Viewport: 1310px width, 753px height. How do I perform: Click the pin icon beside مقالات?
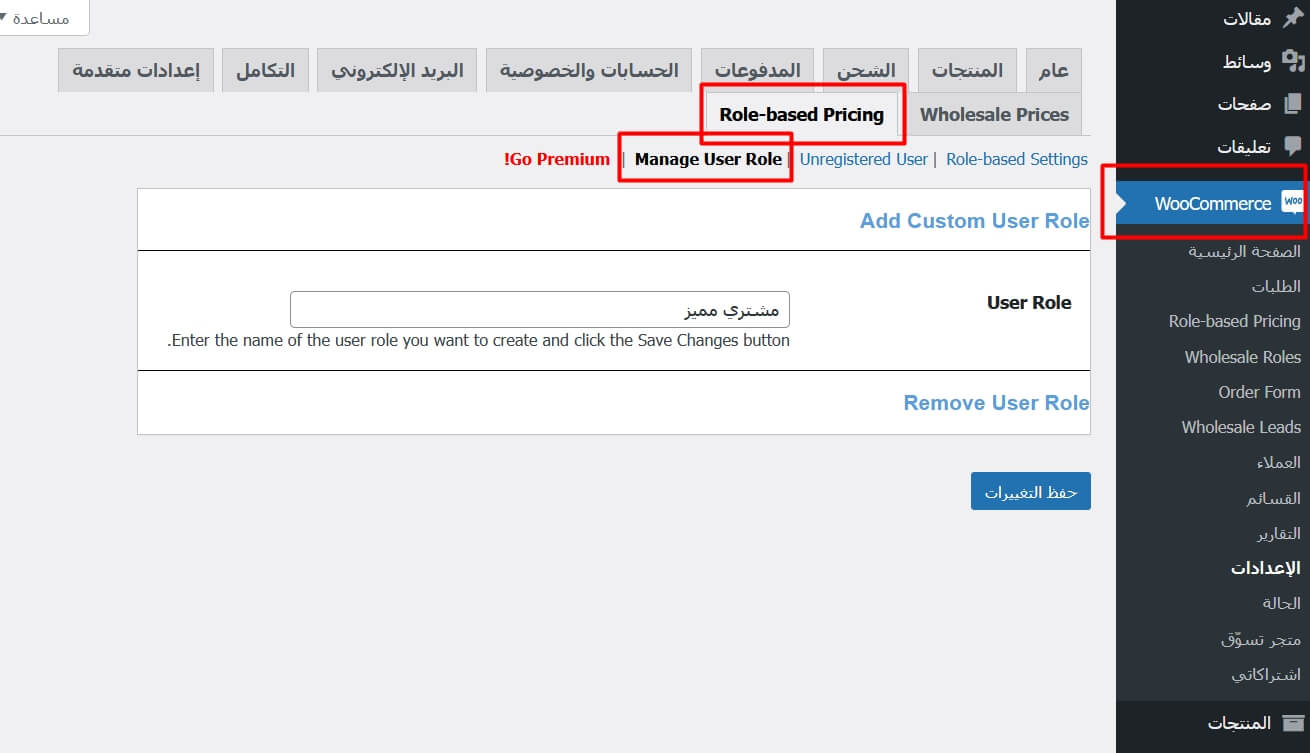(x=1293, y=19)
